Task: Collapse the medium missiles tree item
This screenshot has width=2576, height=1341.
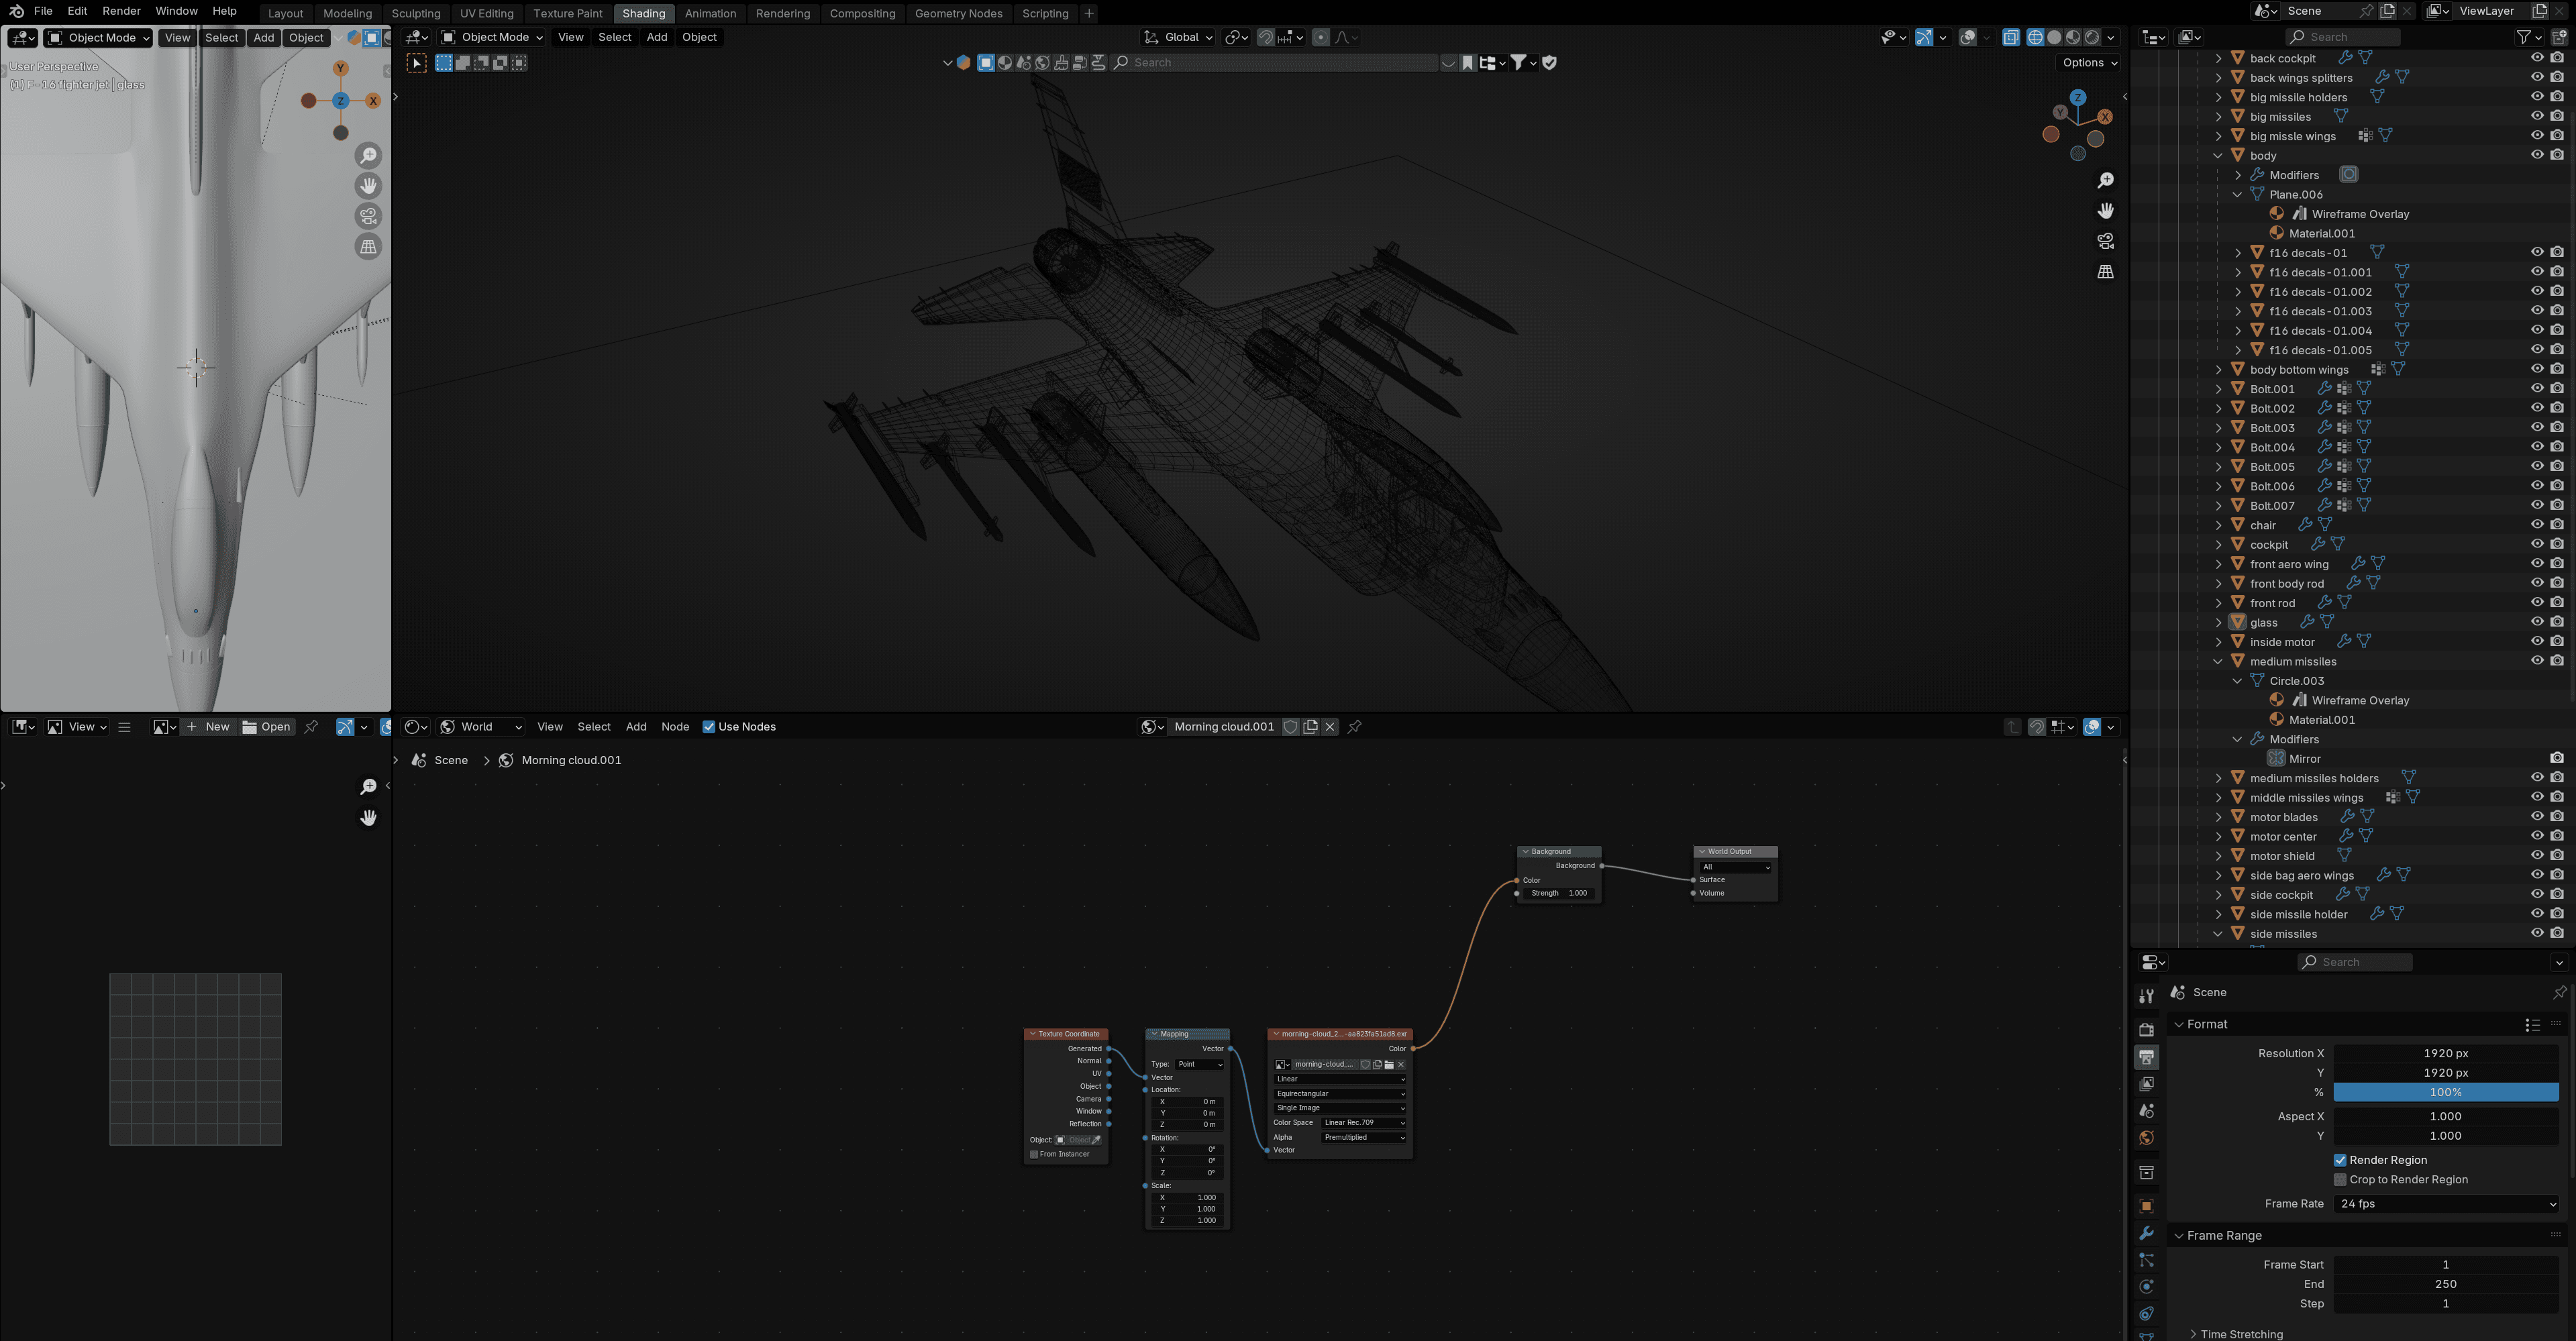Action: coord(2218,661)
